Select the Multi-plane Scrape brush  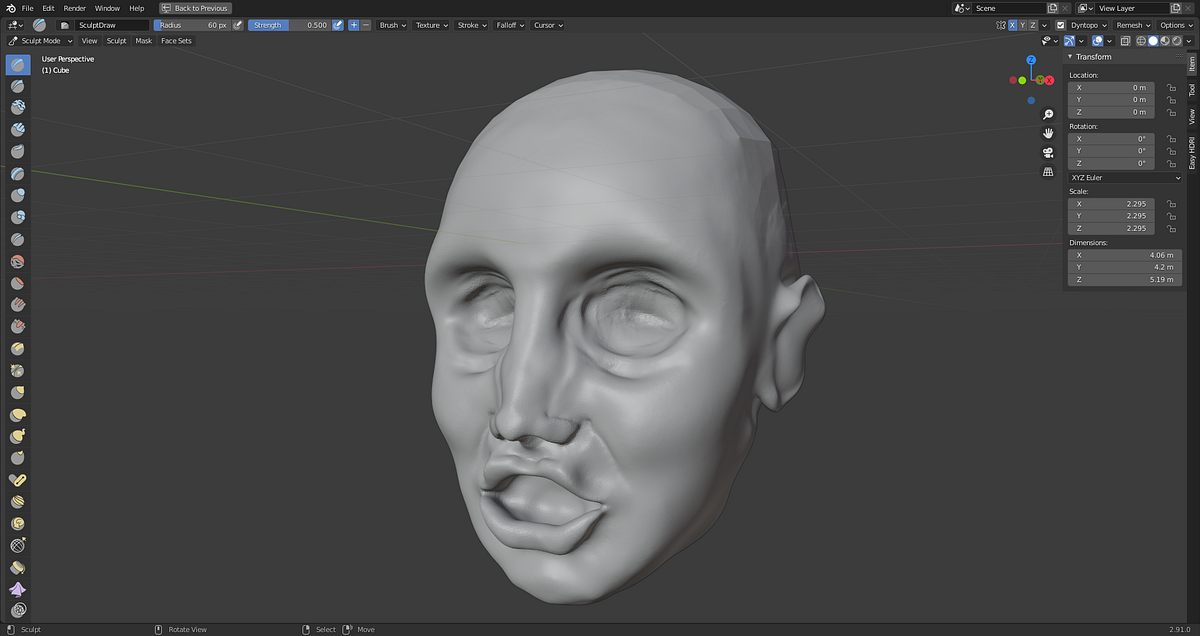[18, 349]
